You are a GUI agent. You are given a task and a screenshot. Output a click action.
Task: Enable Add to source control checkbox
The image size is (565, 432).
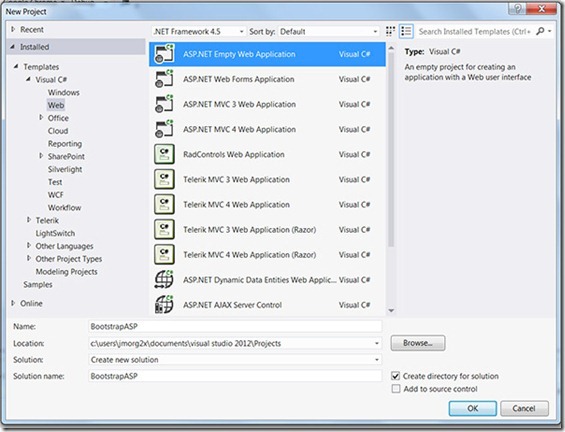point(396,389)
